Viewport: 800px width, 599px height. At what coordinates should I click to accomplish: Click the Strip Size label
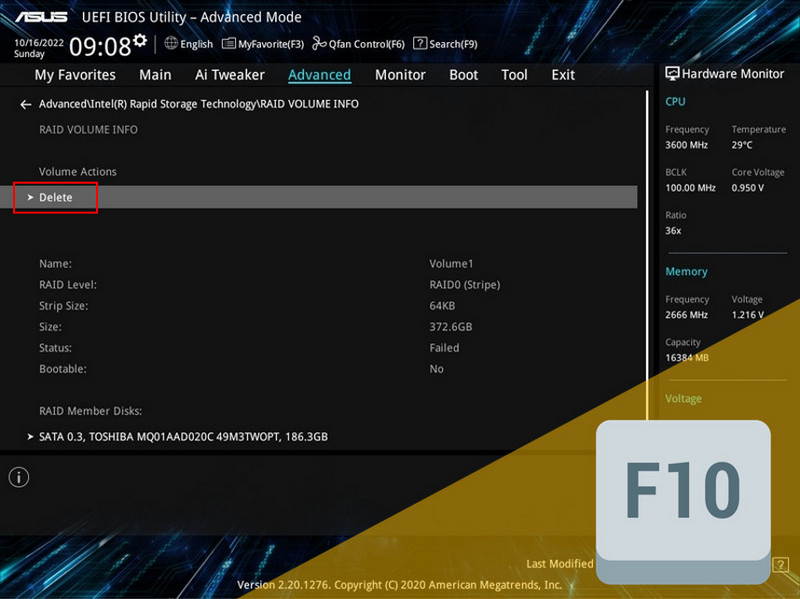64,306
